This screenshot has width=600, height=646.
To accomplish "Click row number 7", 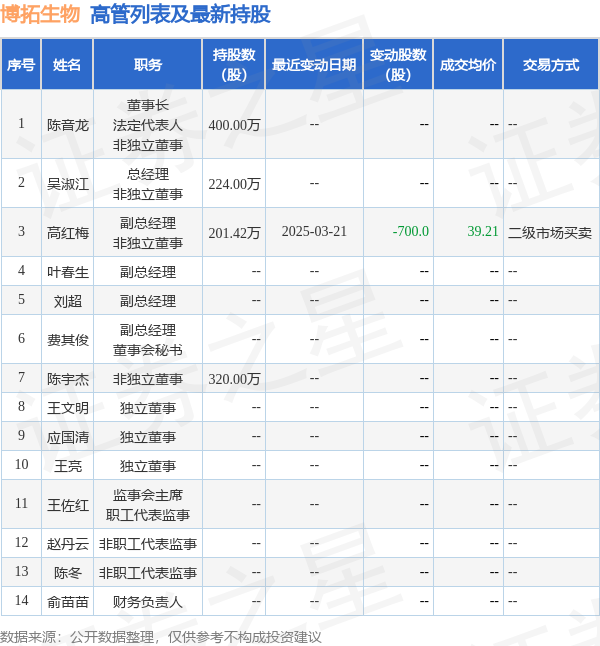I will (x=21, y=377).
